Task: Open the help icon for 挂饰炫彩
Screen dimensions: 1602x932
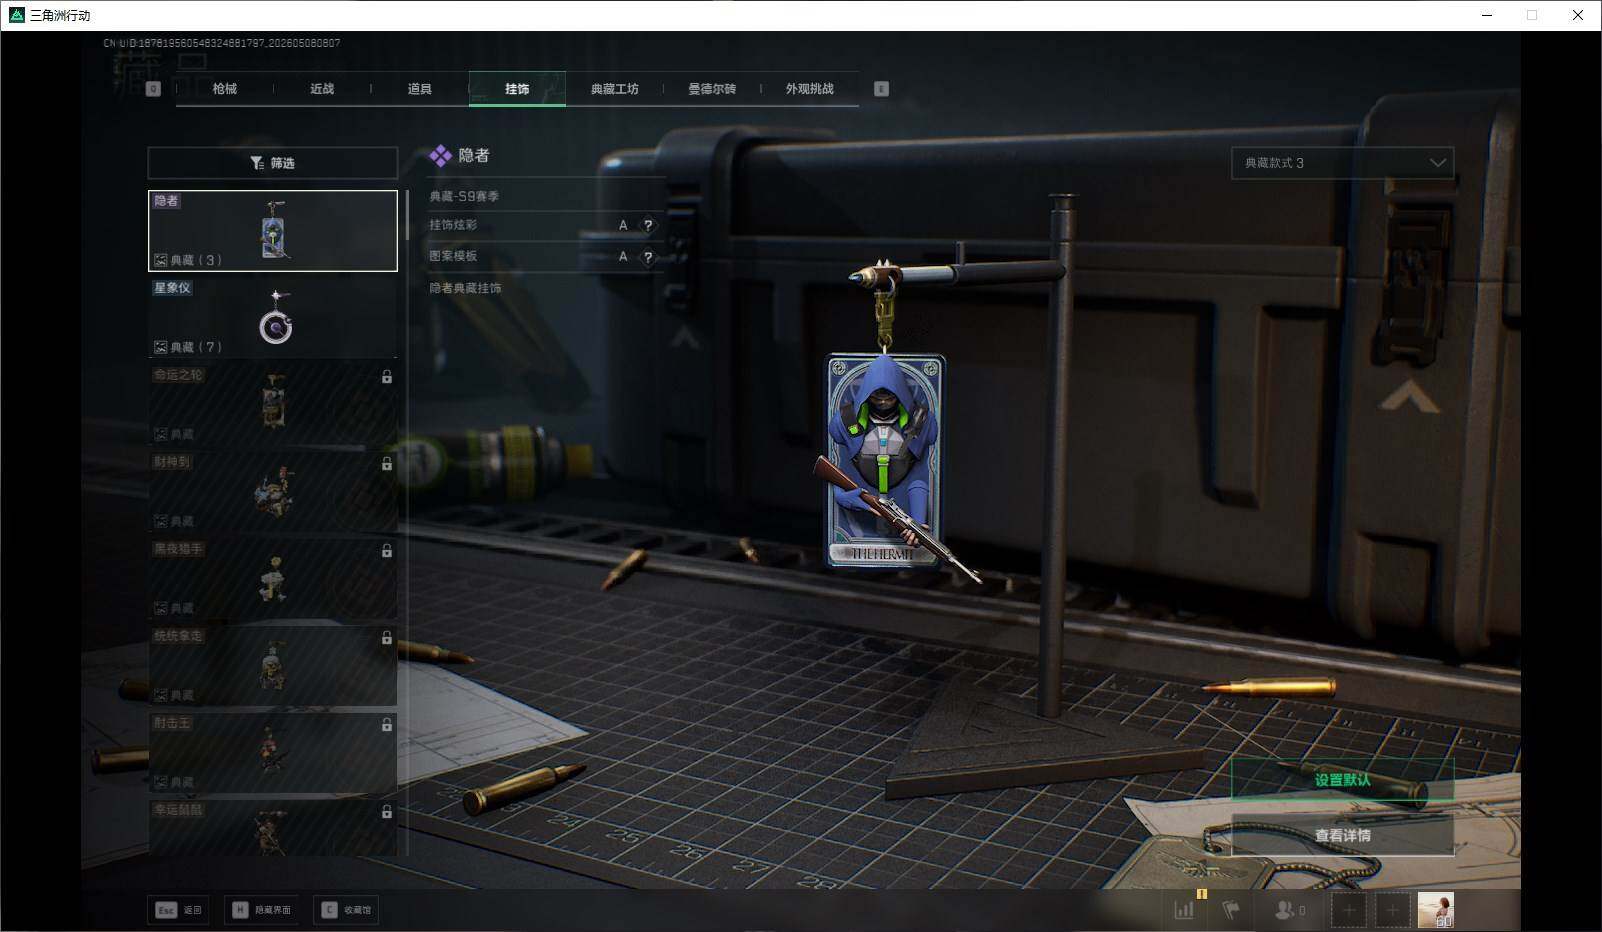Action: 648,226
